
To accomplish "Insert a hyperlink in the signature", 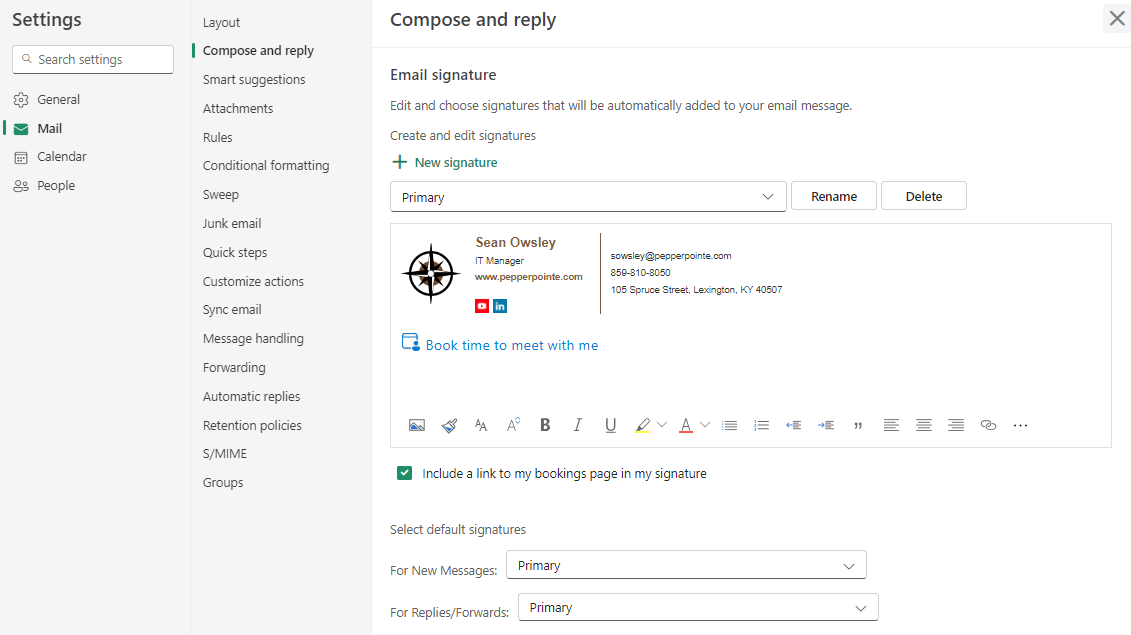I will click(x=988, y=425).
